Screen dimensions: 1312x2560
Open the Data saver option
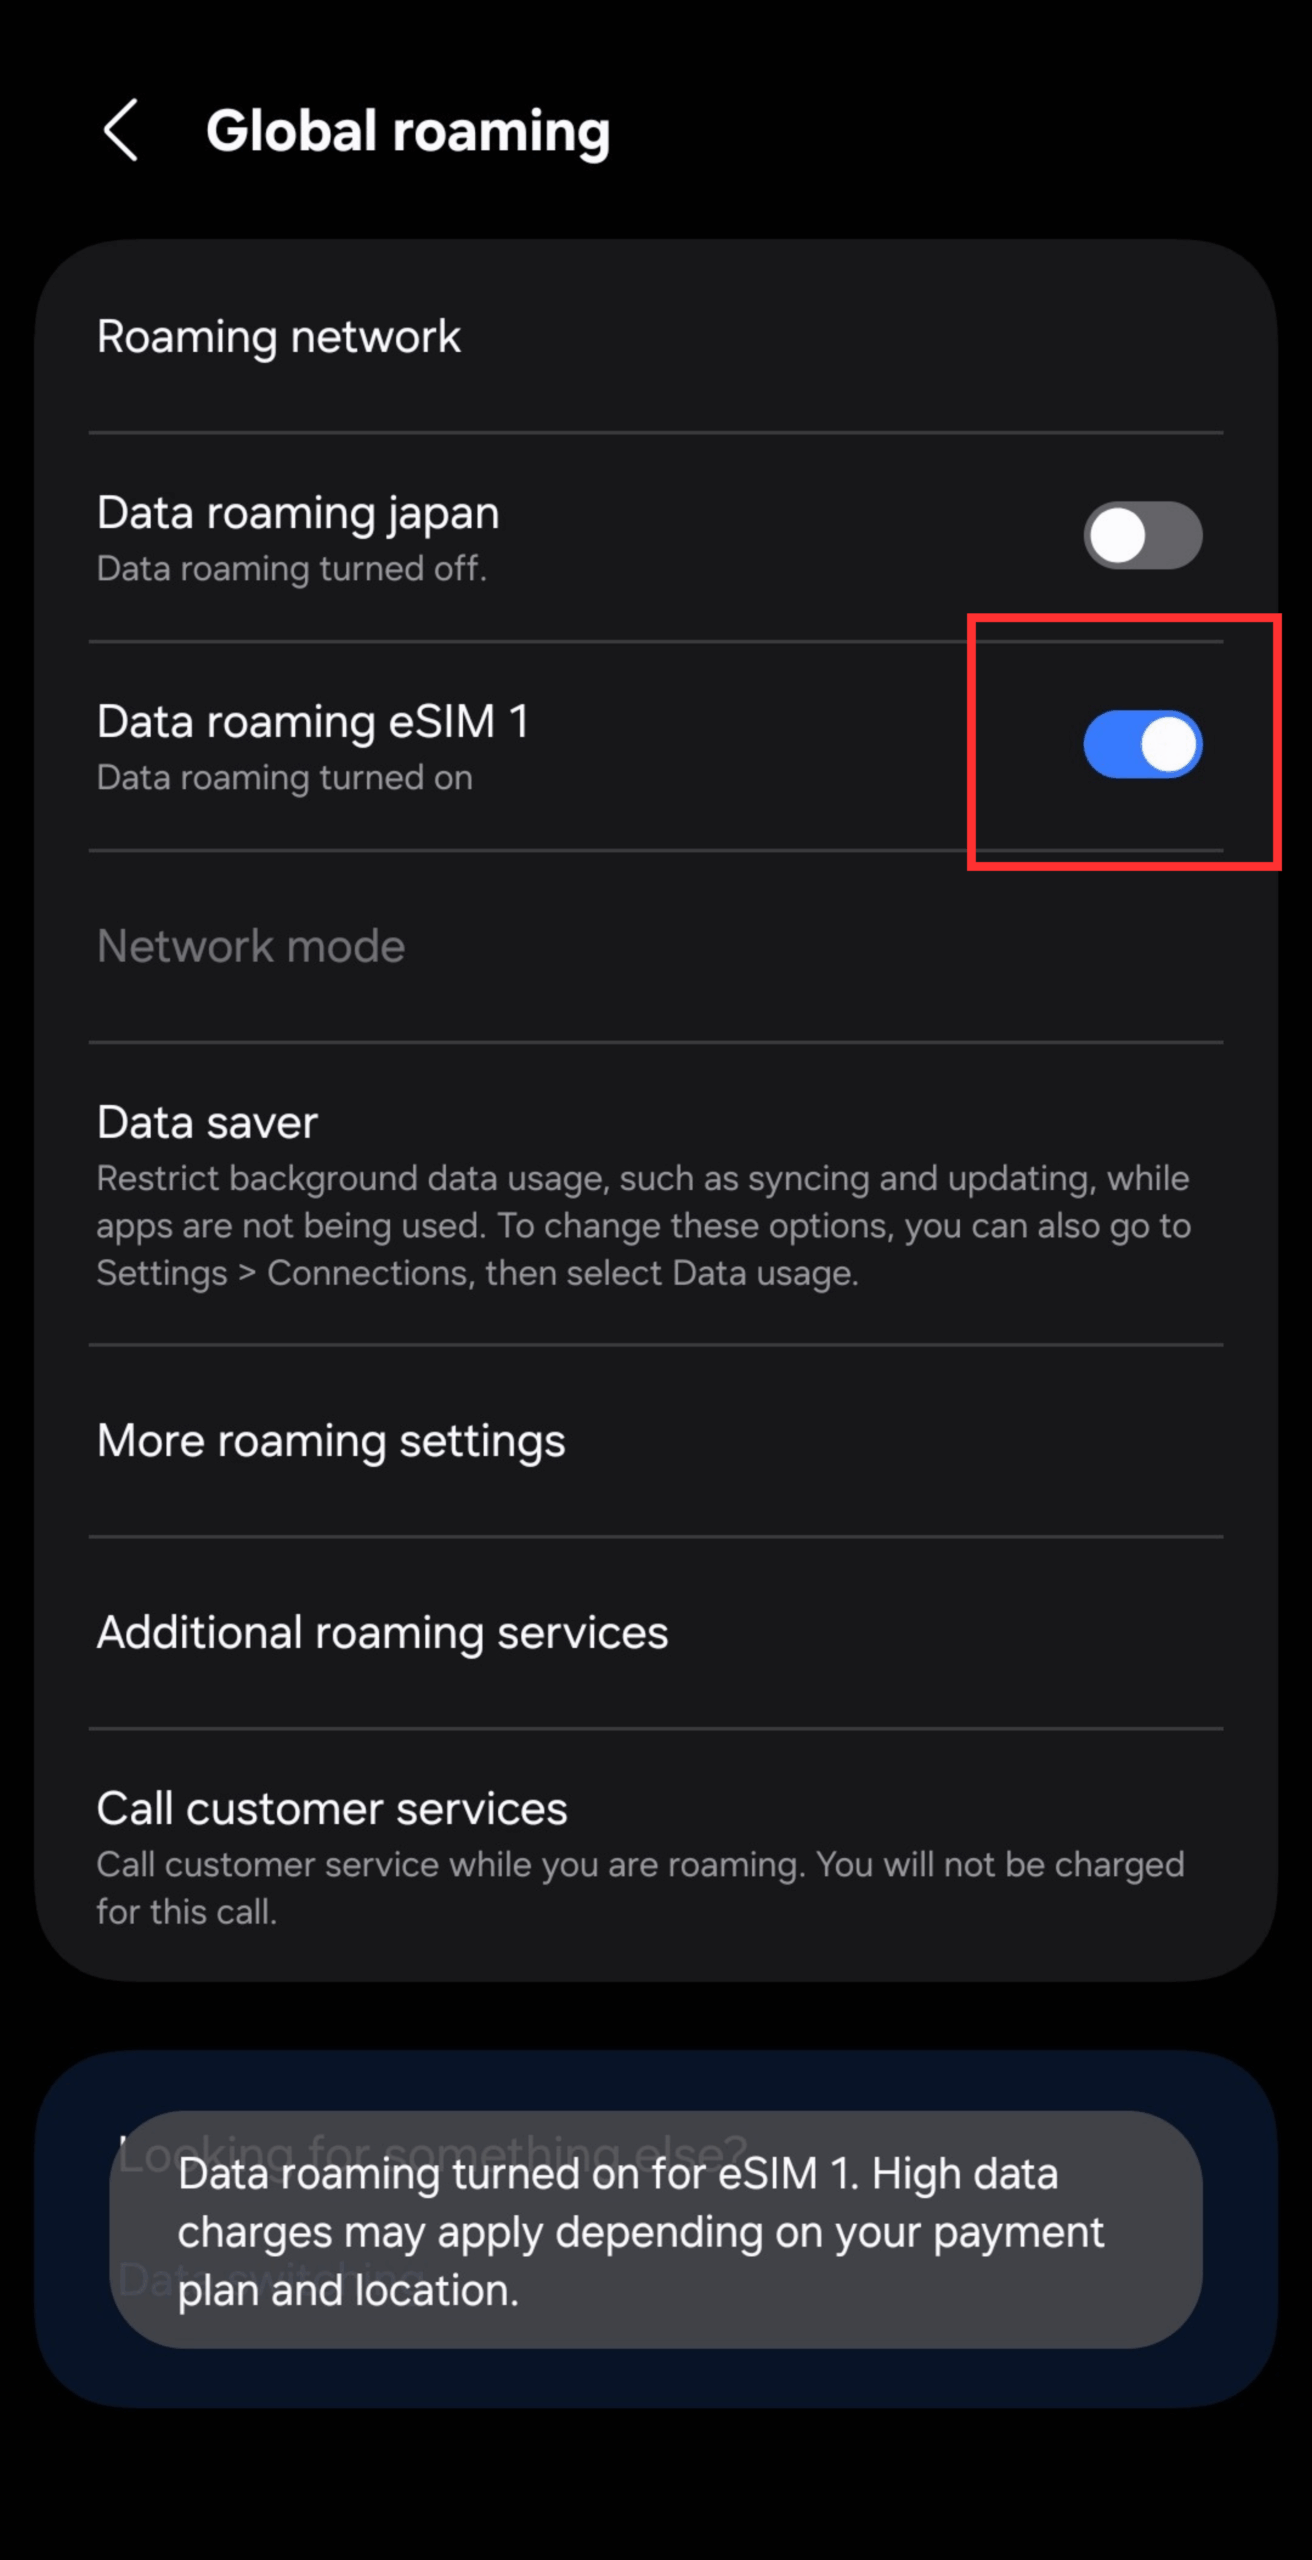point(656,1194)
